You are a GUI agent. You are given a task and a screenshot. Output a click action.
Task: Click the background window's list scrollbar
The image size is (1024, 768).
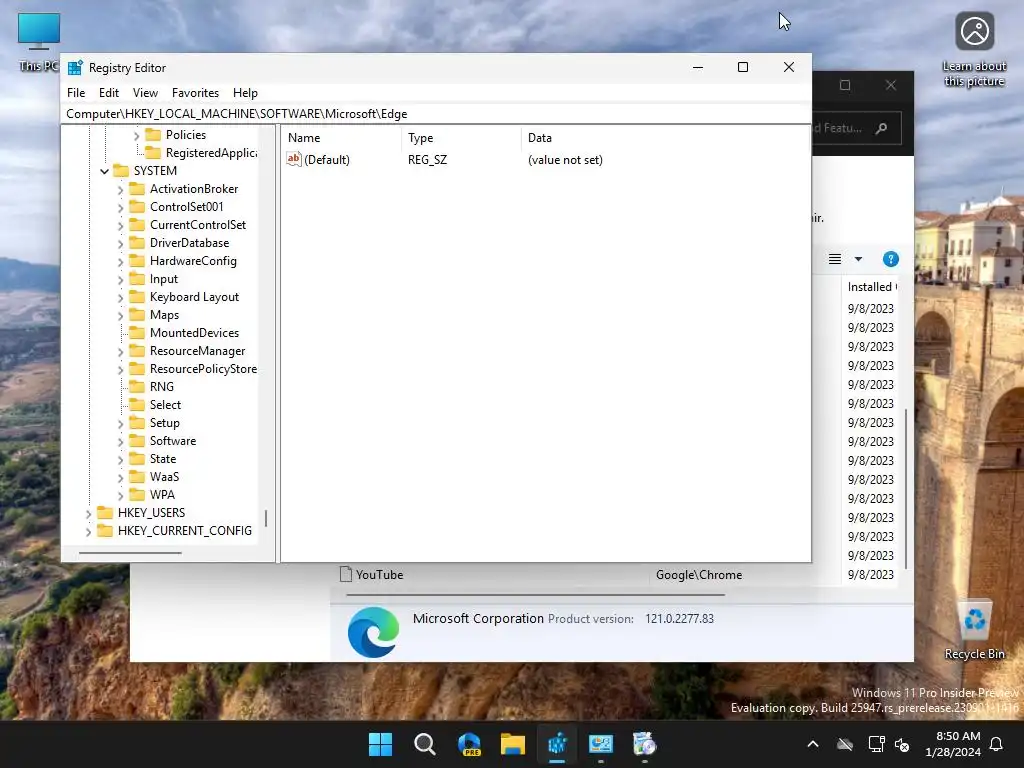[x=905, y=488]
